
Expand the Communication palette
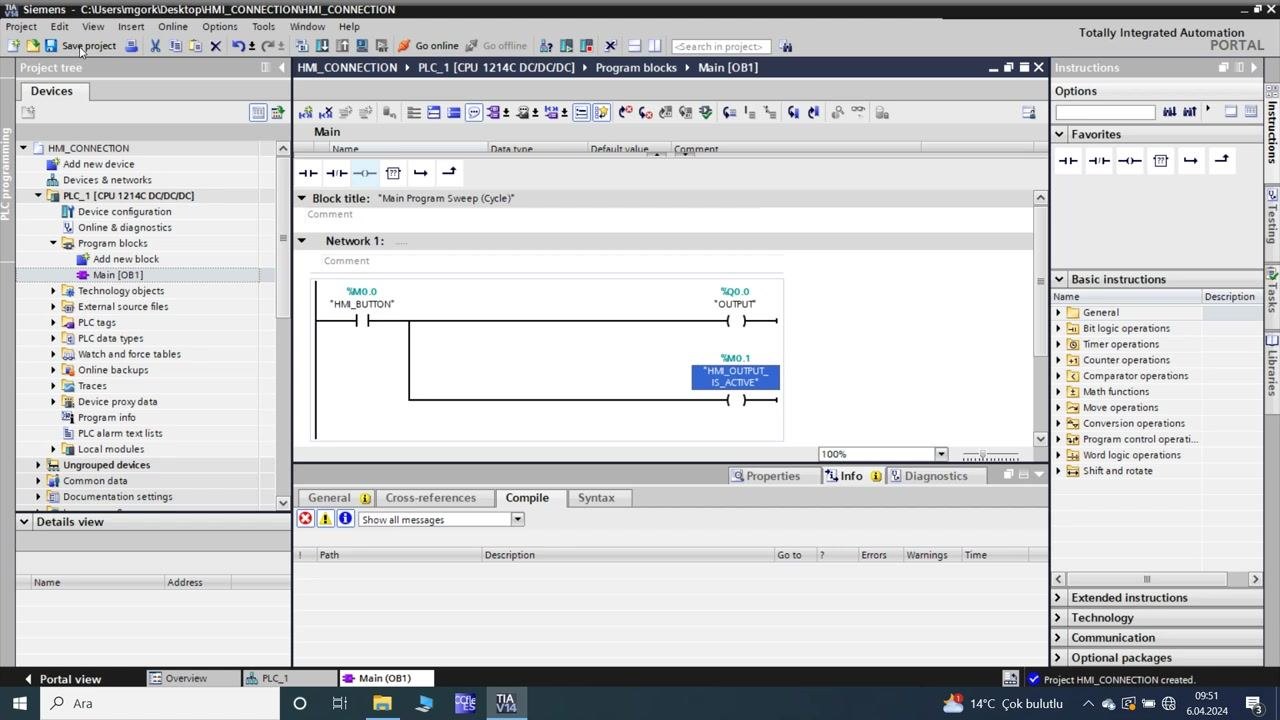[x=1059, y=638]
